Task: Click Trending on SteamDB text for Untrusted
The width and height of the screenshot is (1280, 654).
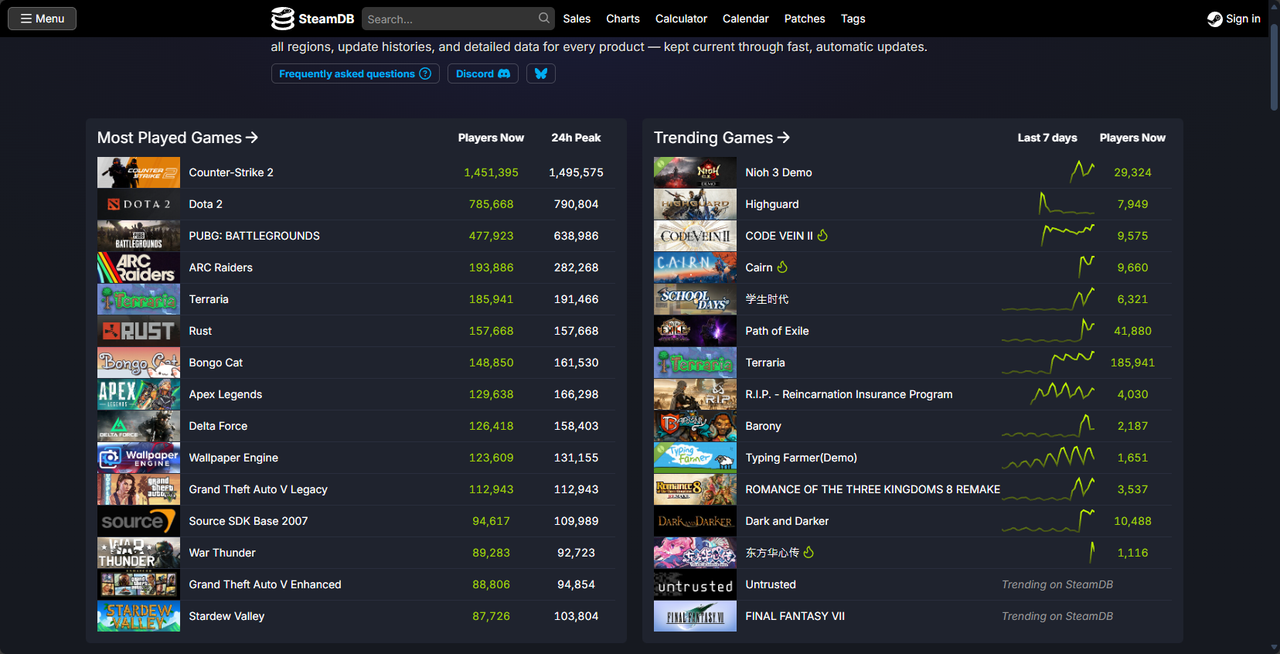Action: coord(1057,584)
